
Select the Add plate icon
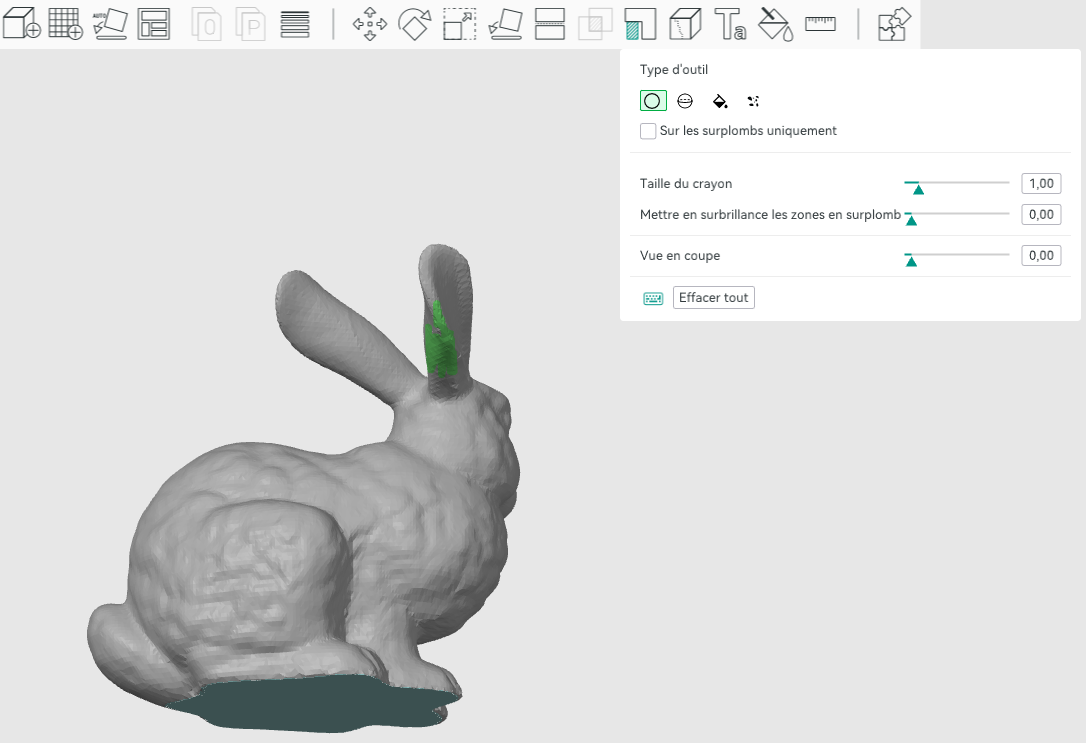[x=66, y=24]
